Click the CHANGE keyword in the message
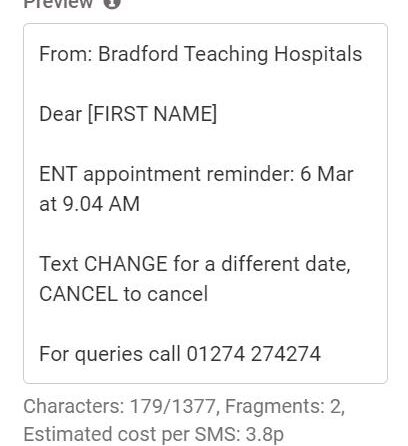 tap(125, 264)
